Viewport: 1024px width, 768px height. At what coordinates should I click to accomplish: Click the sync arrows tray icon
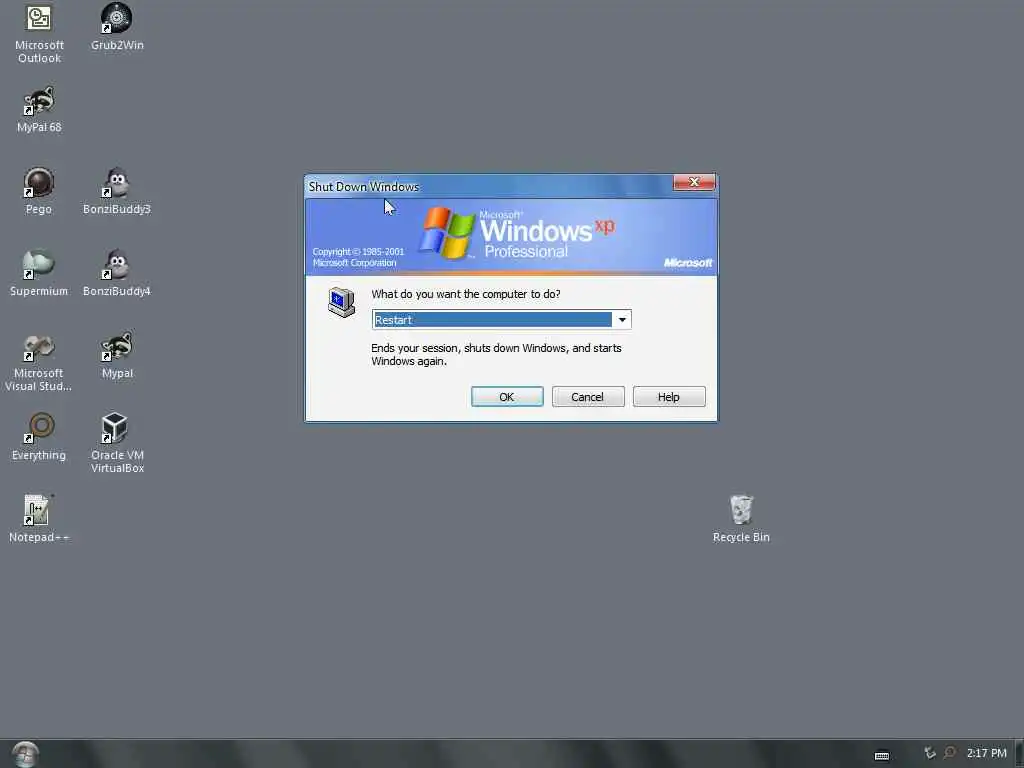pos(930,753)
